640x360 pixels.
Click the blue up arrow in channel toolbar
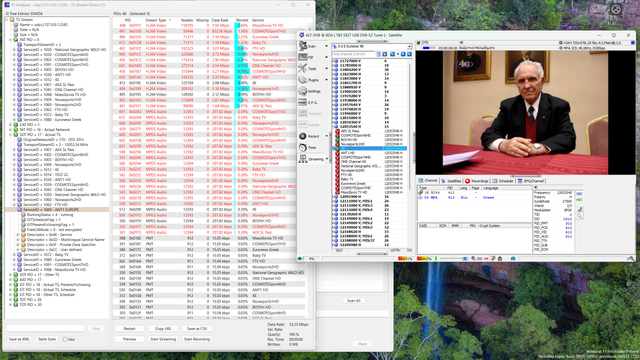(403, 54)
